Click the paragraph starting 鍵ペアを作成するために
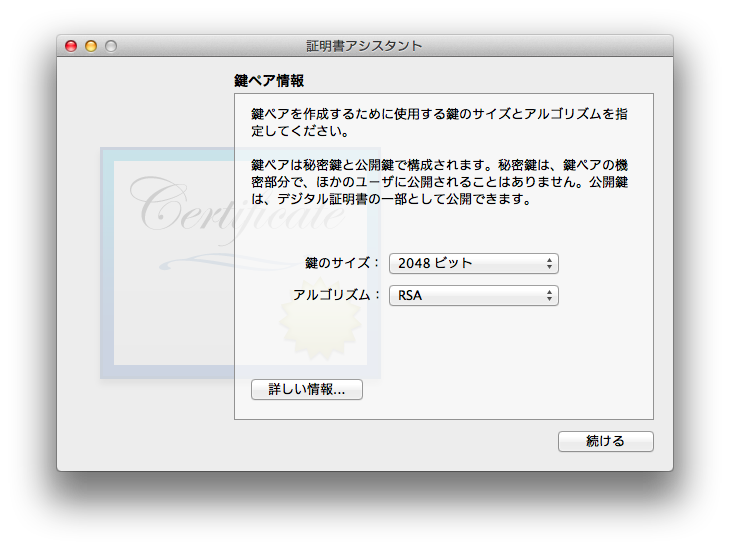This screenshot has height=550, width=730. click(439, 122)
